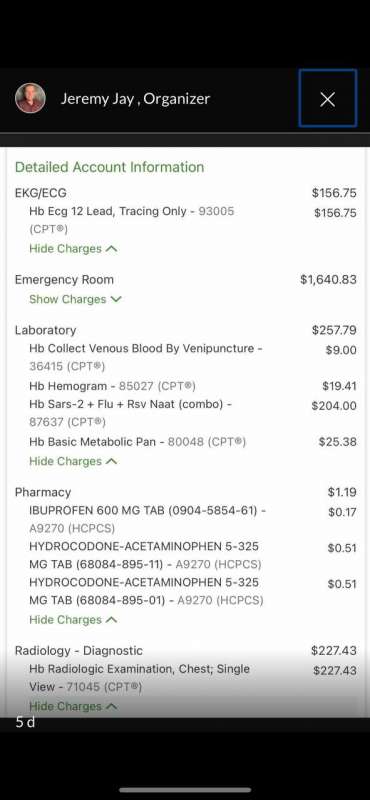Viewport: 370px width, 800px height.
Task: Collapse Pharmacy section Hide Charges
Action: 73,619
